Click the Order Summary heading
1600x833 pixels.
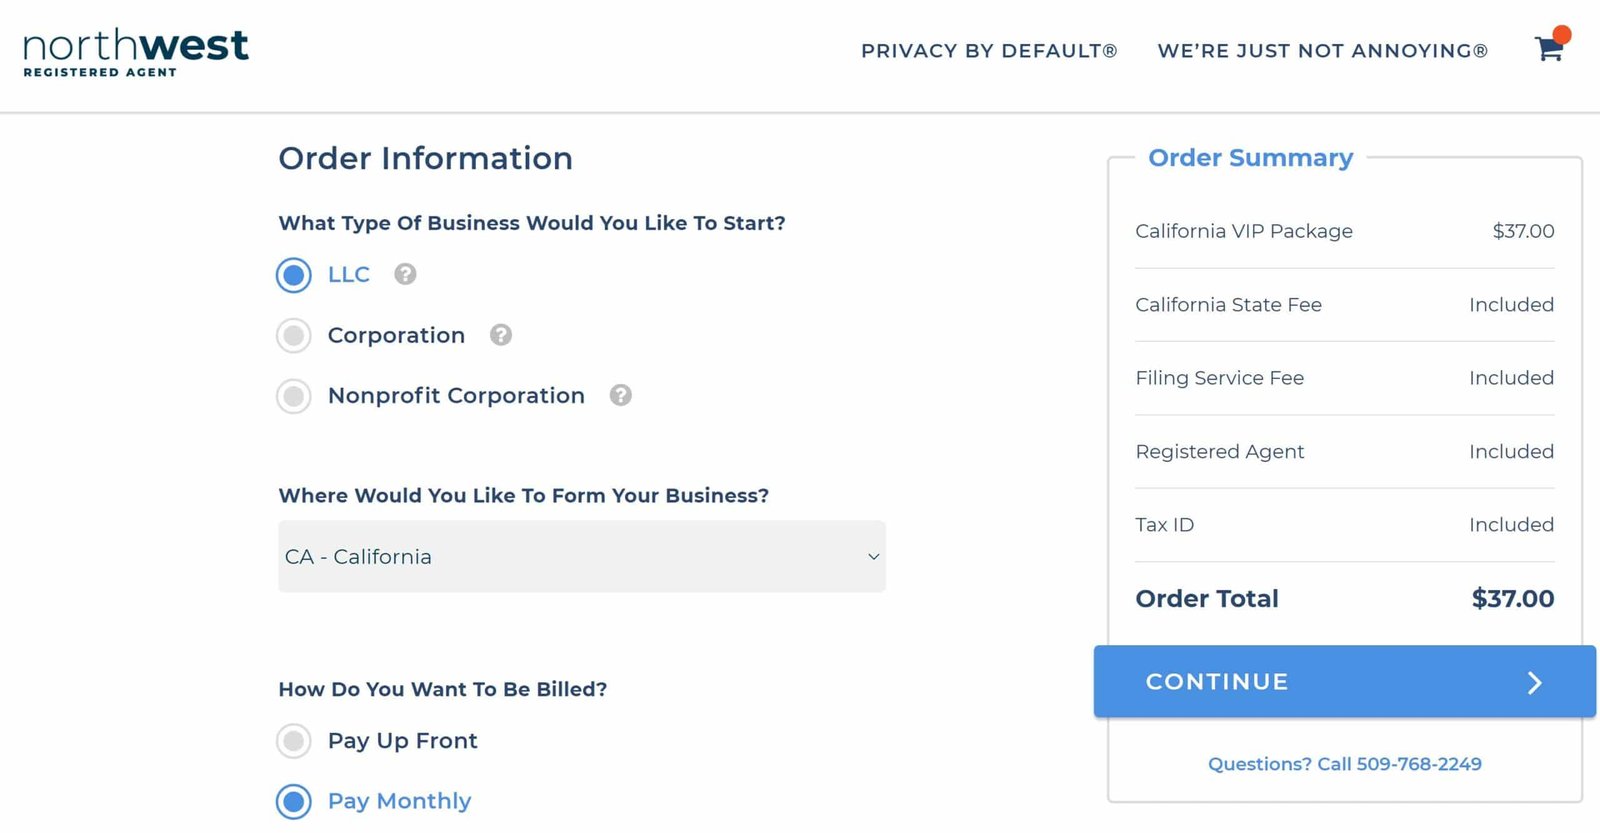1250,158
